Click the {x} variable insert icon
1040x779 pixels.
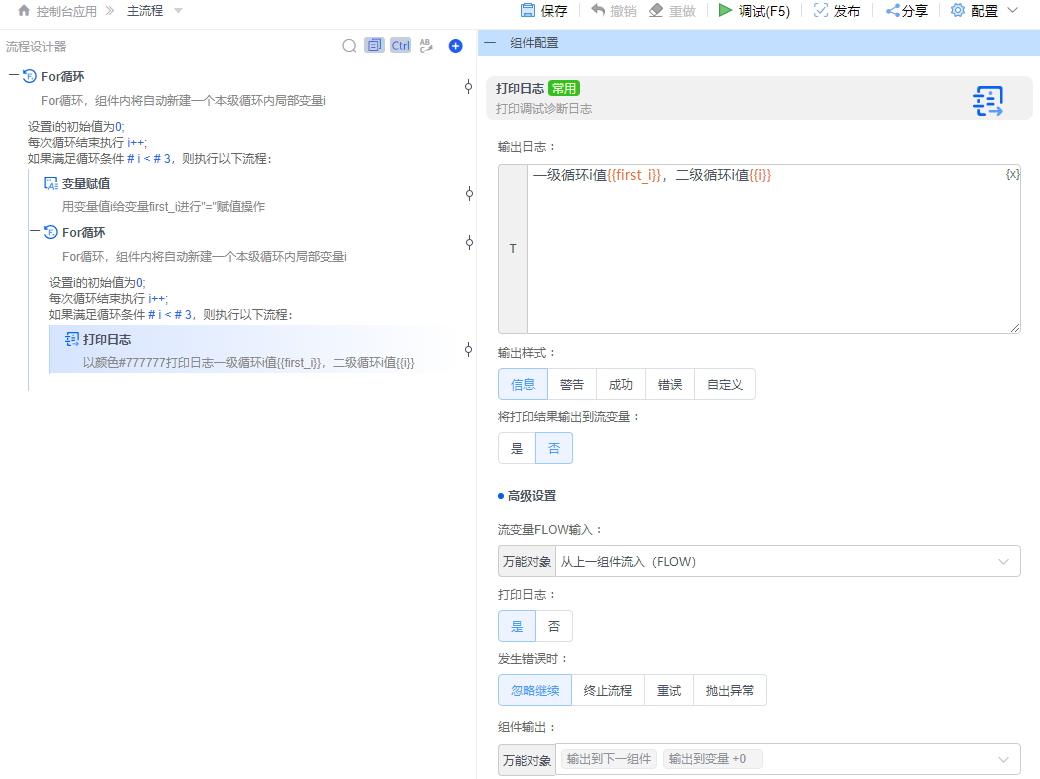[1012, 175]
